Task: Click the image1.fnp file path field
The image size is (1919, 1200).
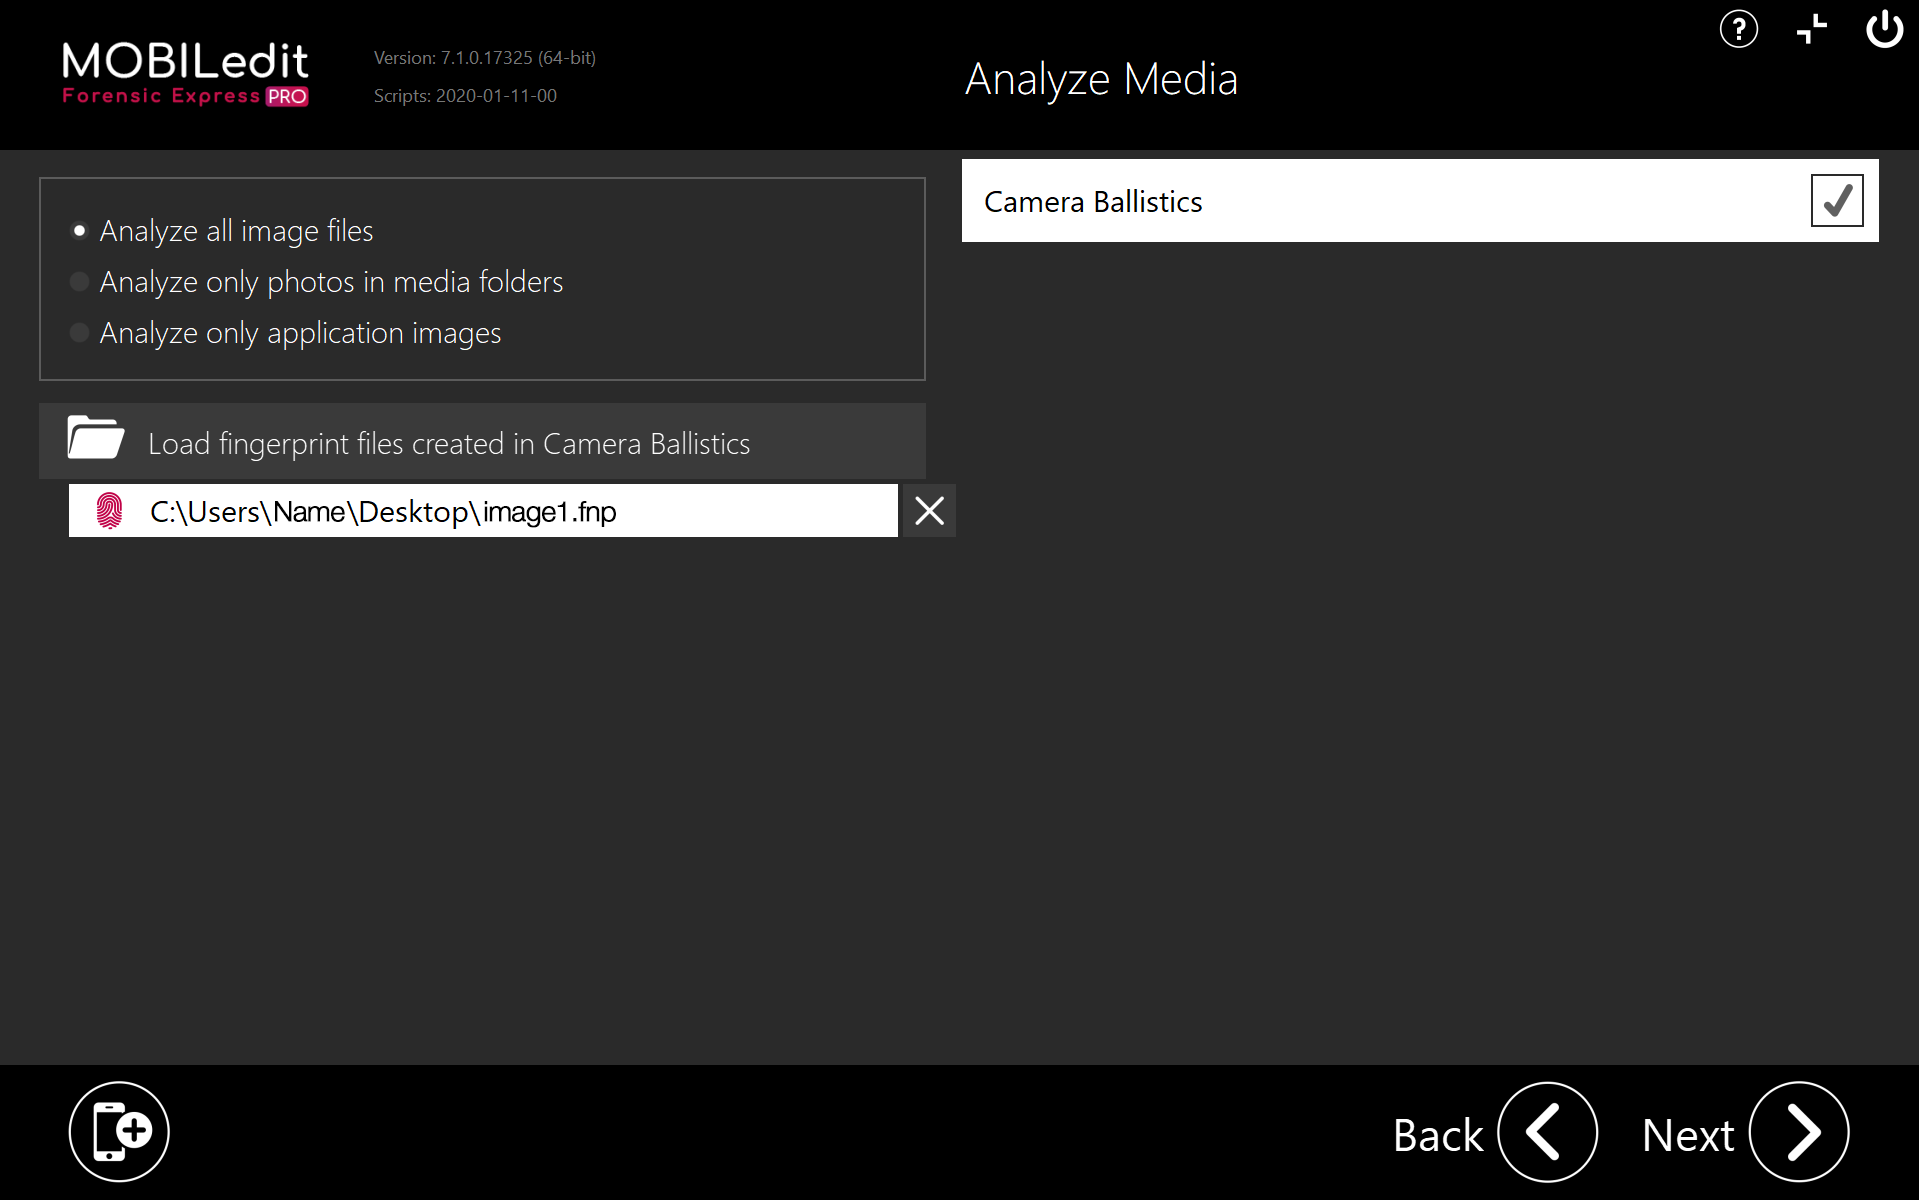Action: point(500,511)
